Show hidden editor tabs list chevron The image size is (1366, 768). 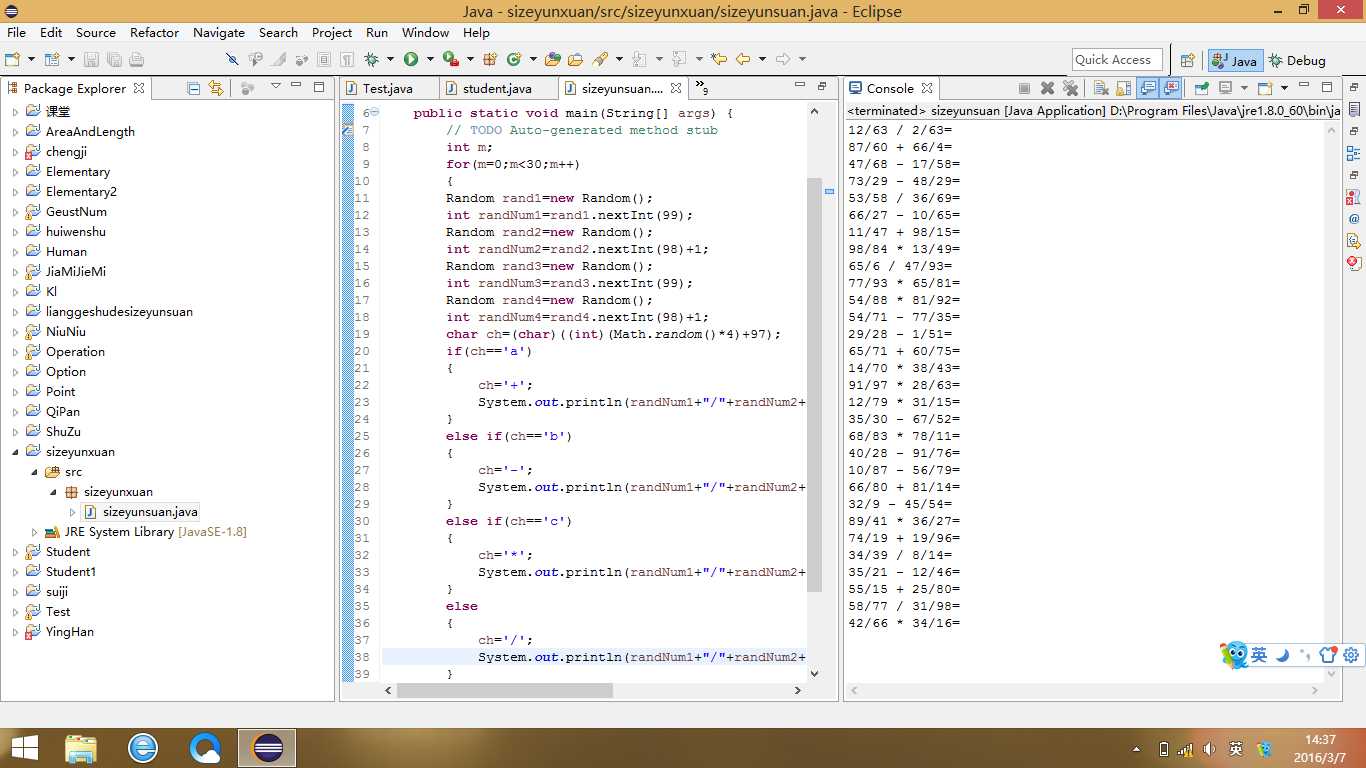click(701, 88)
